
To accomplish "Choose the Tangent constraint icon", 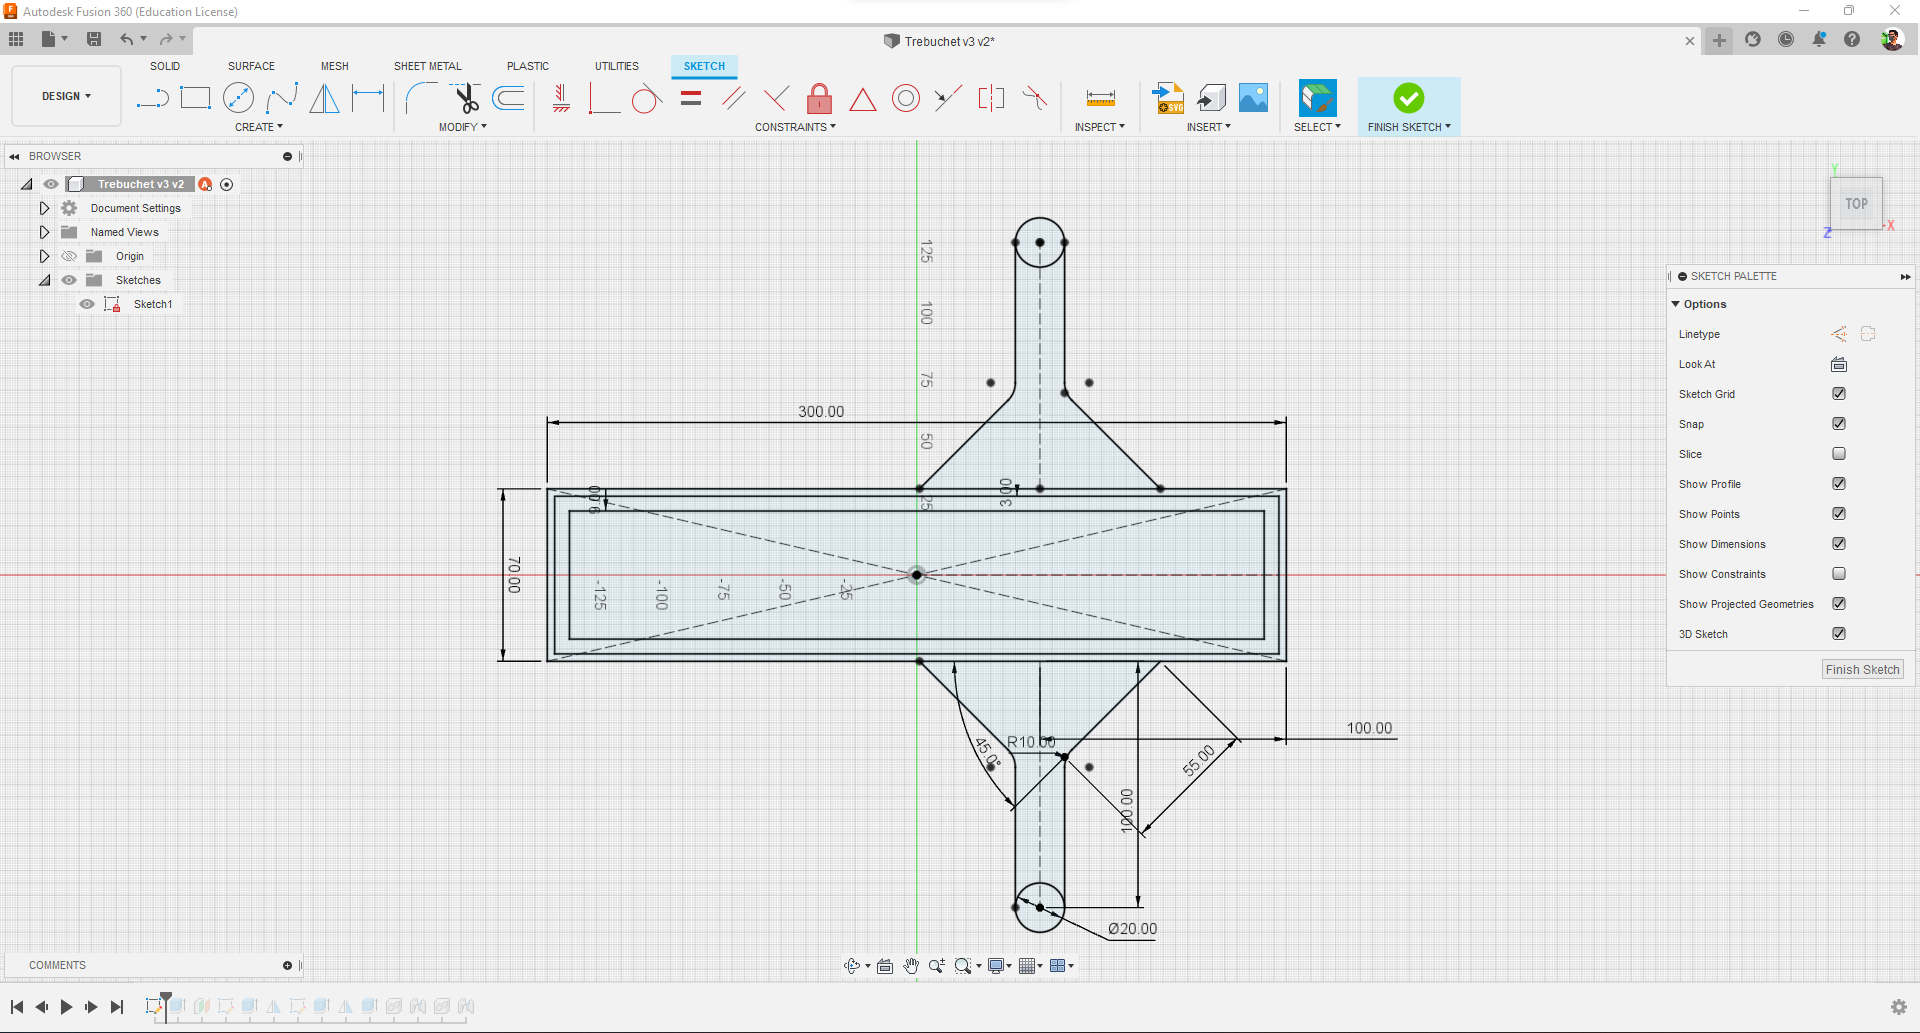I will [646, 99].
